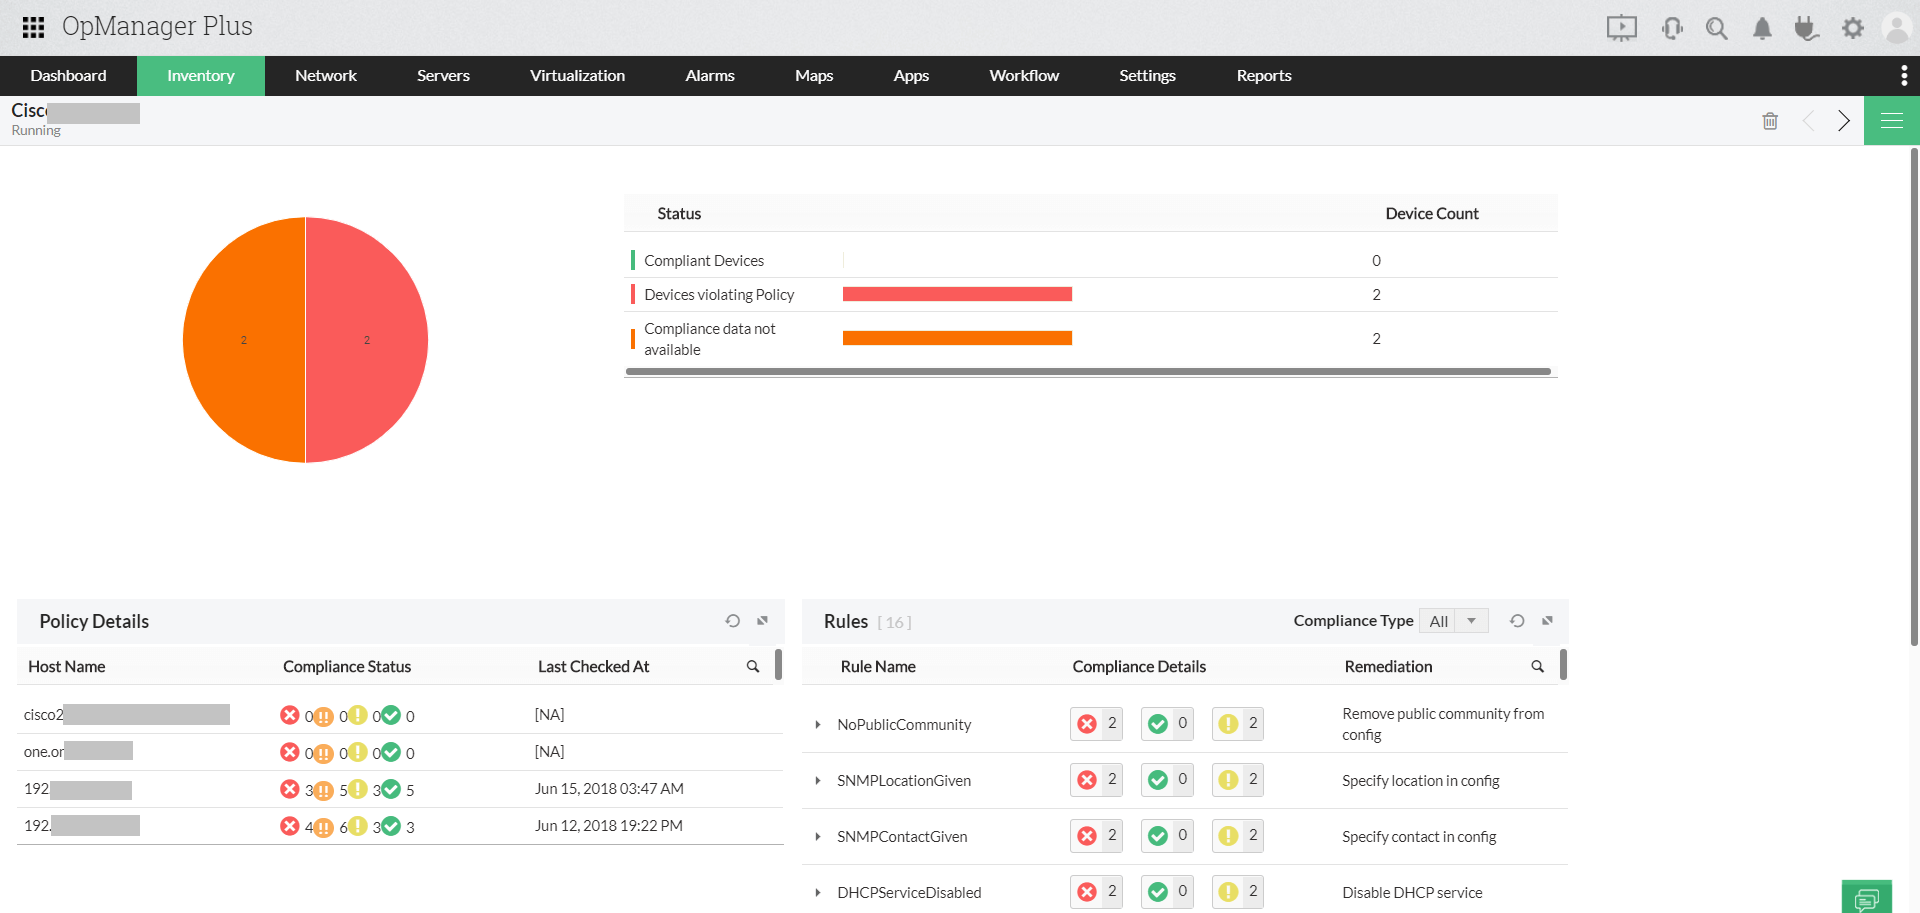Contact support via the headset icon
Image resolution: width=1920 pixels, height=913 pixels.
point(1672,28)
